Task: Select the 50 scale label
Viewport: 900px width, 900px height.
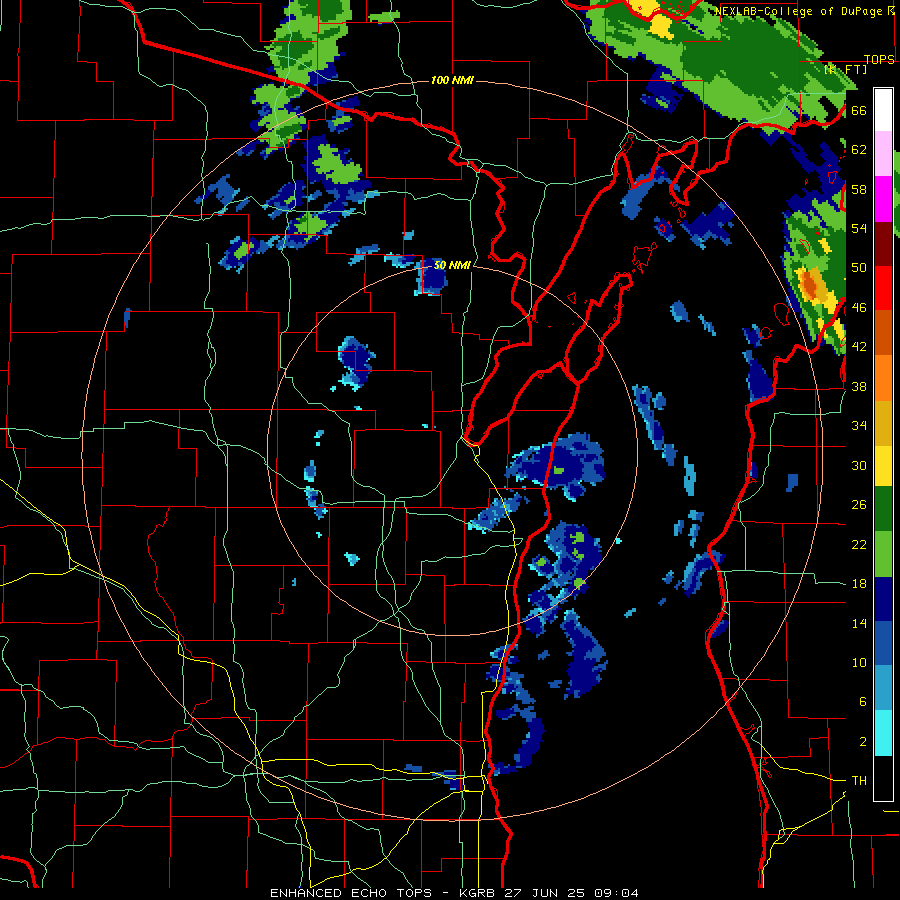Action: [x=859, y=267]
